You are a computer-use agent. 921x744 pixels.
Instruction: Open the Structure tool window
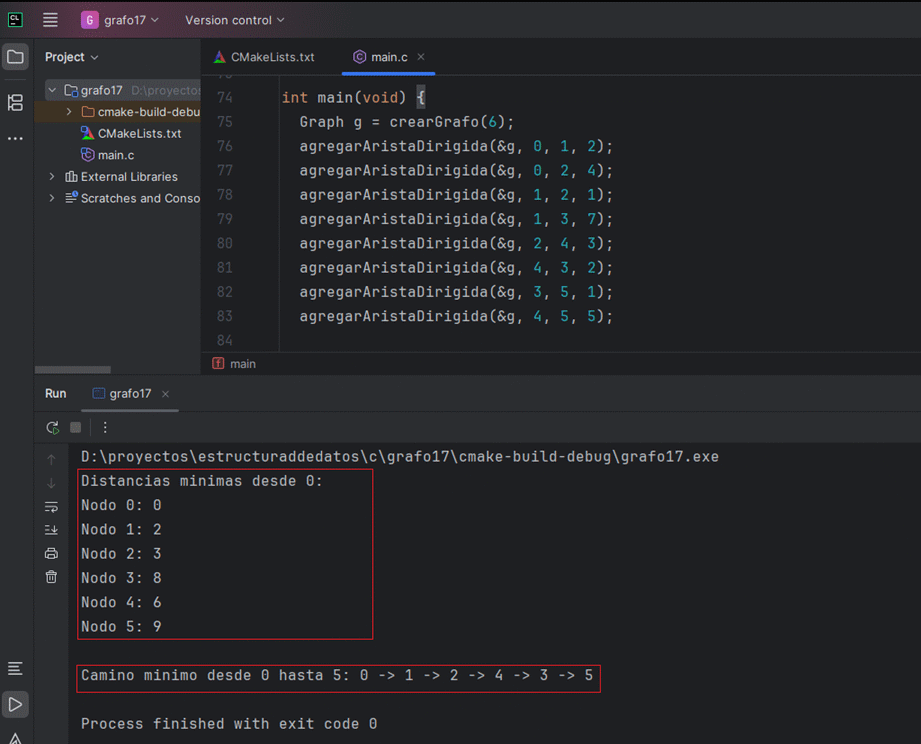point(15,102)
